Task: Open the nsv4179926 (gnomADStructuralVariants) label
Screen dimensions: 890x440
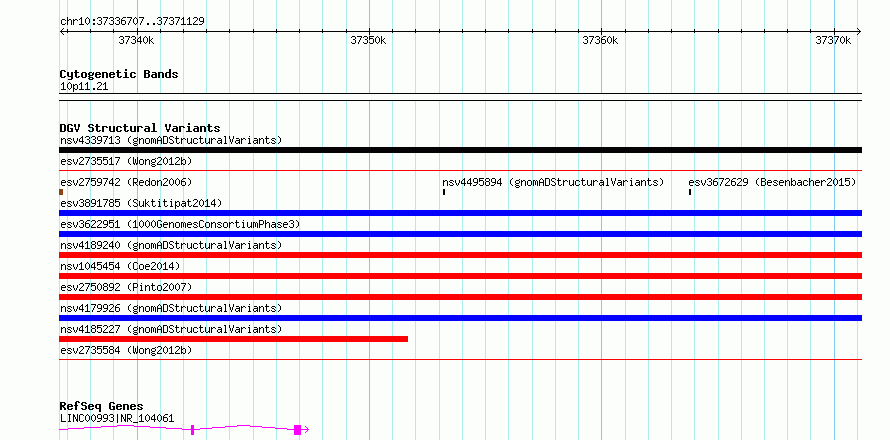Action: [171, 308]
